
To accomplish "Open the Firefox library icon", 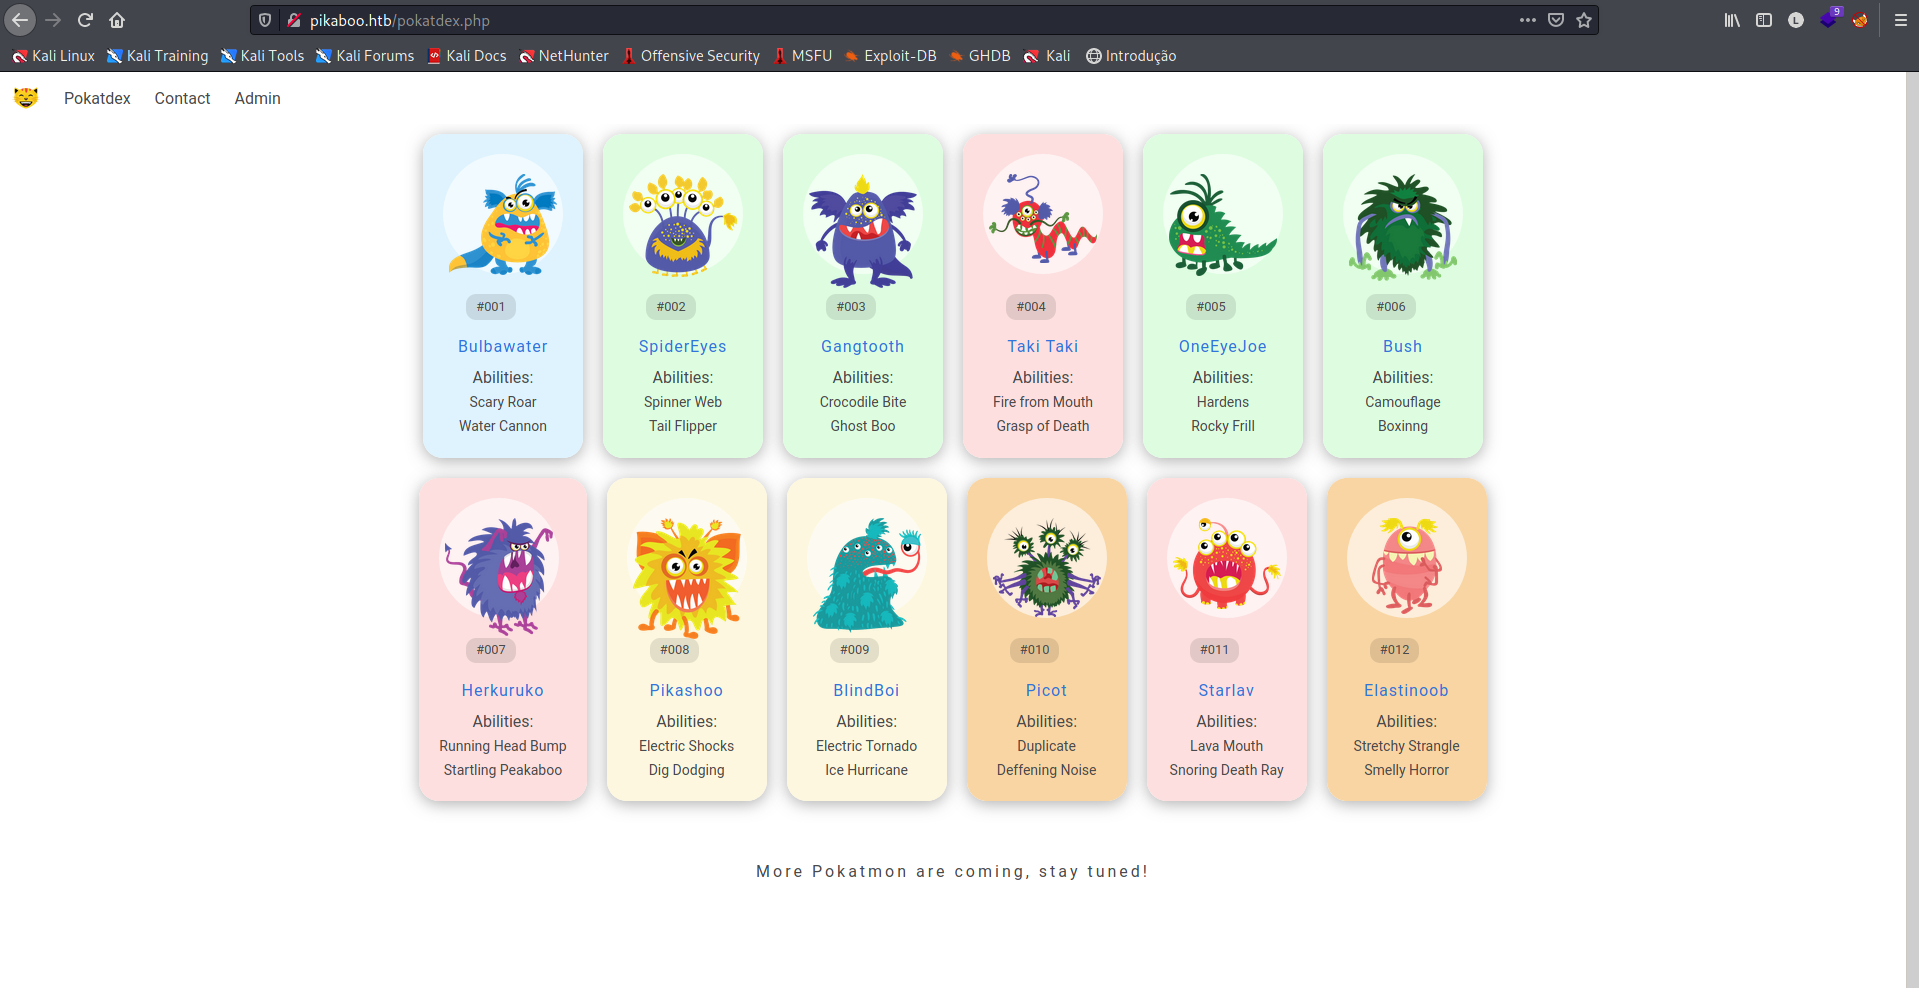I will click(1732, 20).
